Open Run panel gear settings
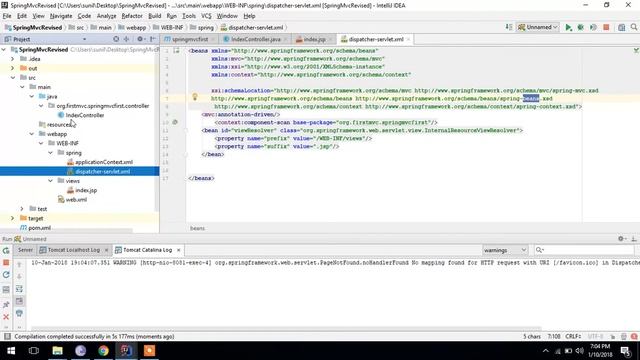Viewport: 640px width, 360px height. pos(621,239)
